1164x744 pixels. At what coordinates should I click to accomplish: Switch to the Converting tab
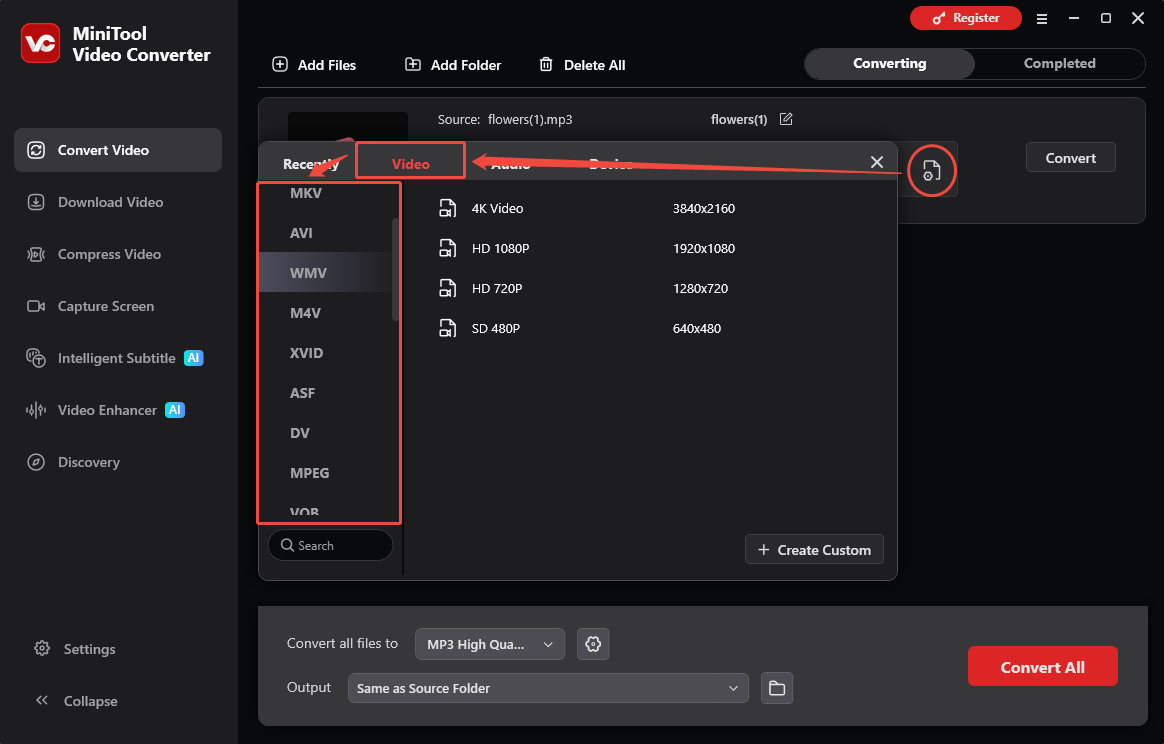click(x=889, y=64)
